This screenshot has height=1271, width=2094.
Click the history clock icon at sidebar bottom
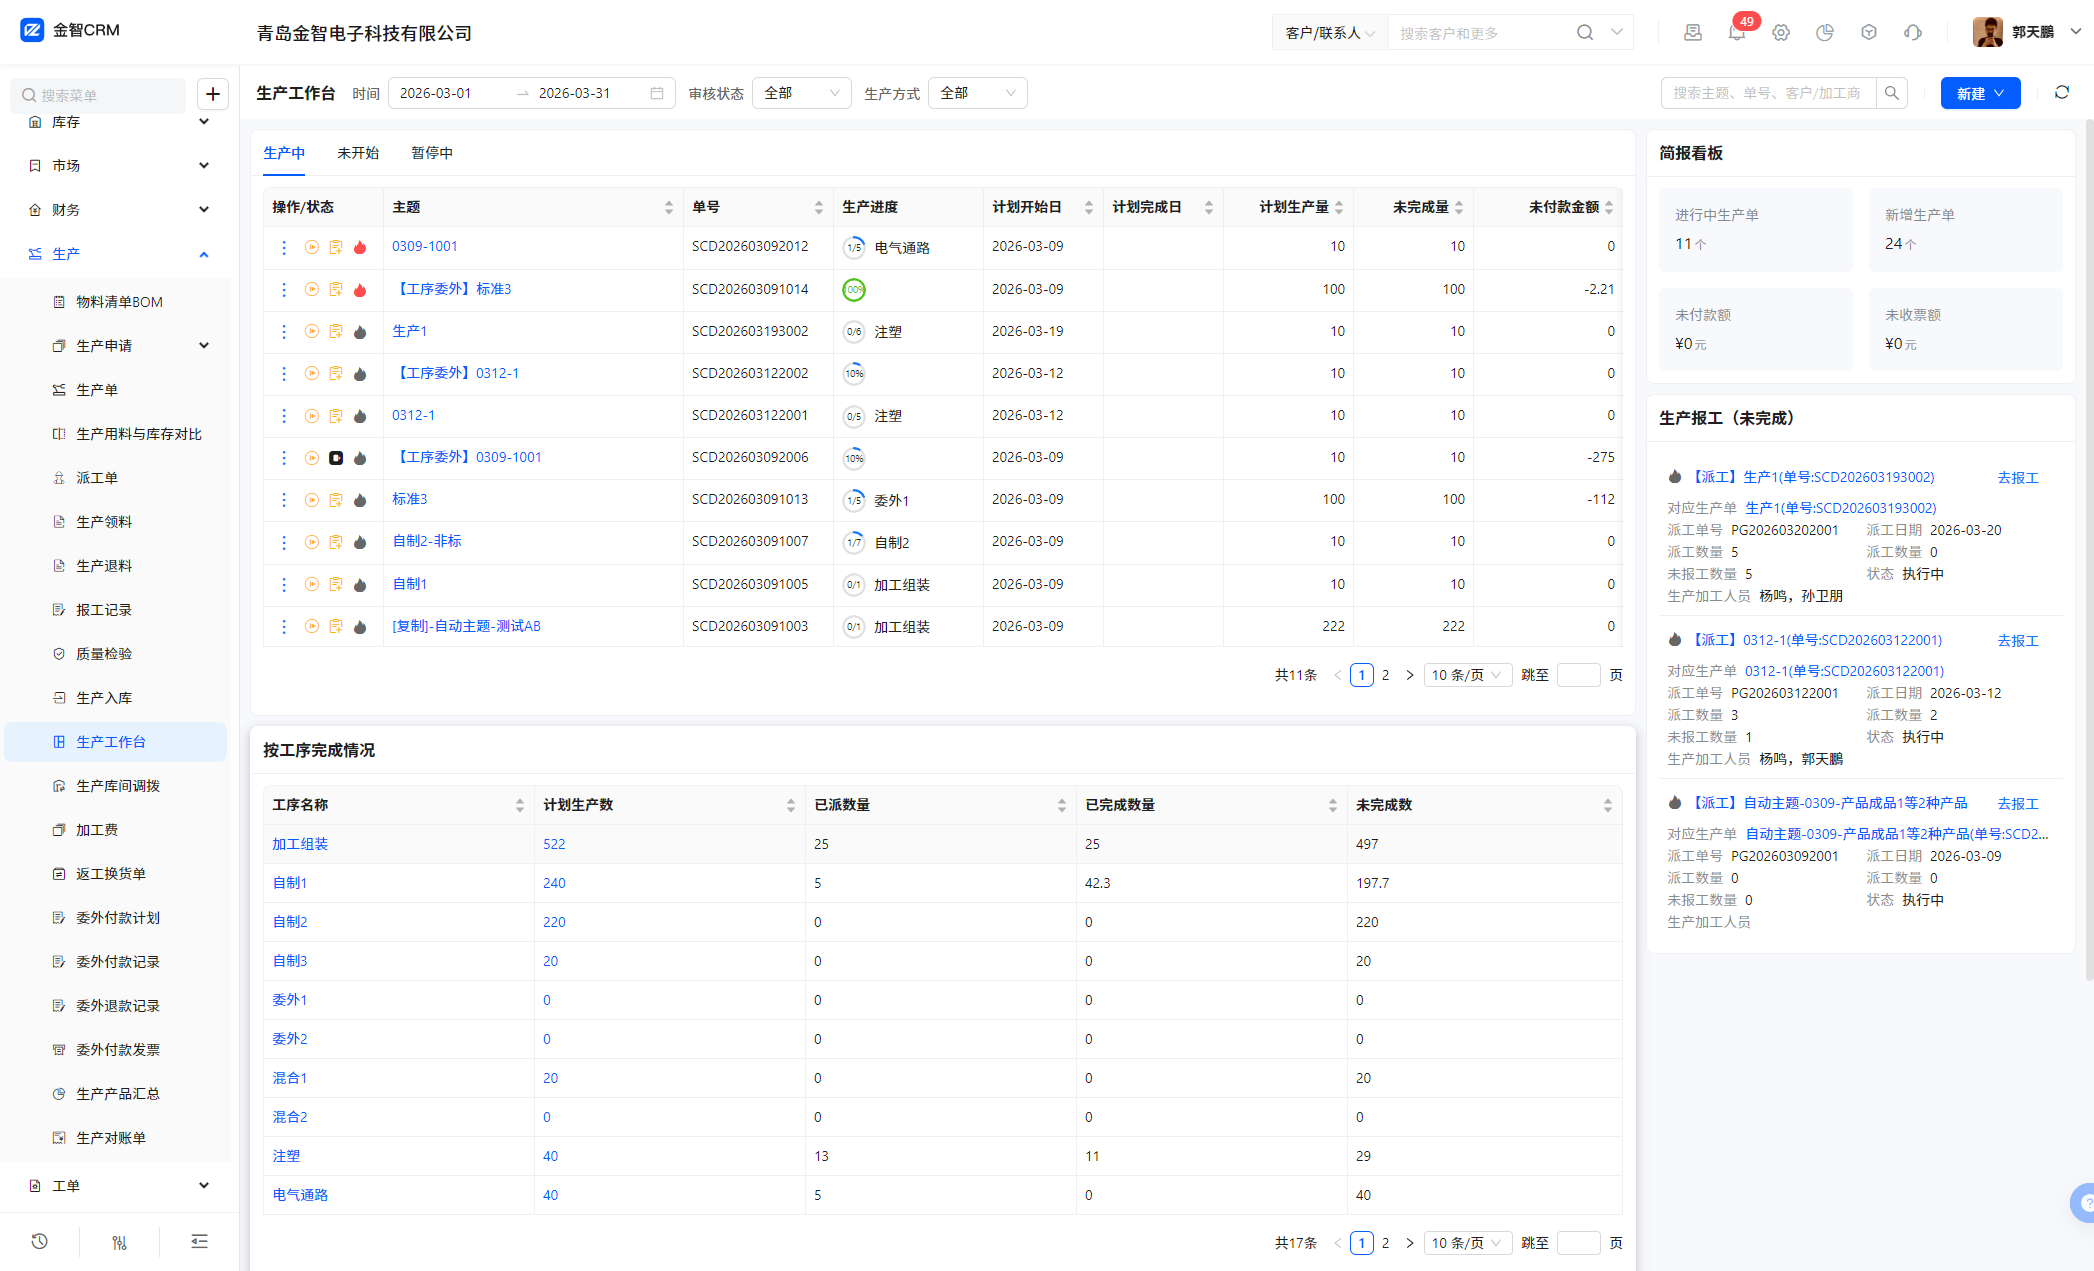pyautogui.click(x=40, y=1241)
